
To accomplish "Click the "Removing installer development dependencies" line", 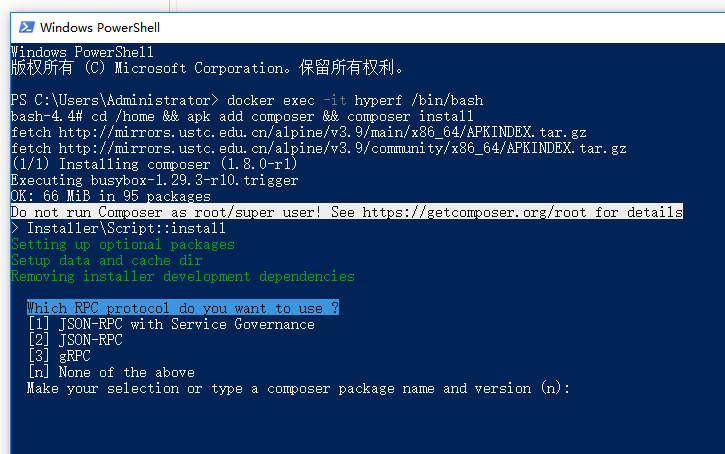I will coord(183,276).
